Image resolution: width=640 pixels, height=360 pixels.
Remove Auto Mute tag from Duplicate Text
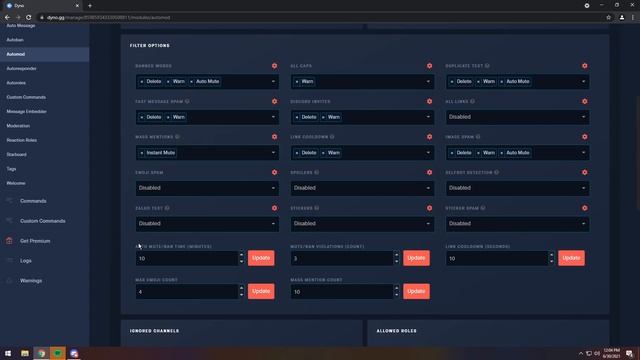pos(502,82)
